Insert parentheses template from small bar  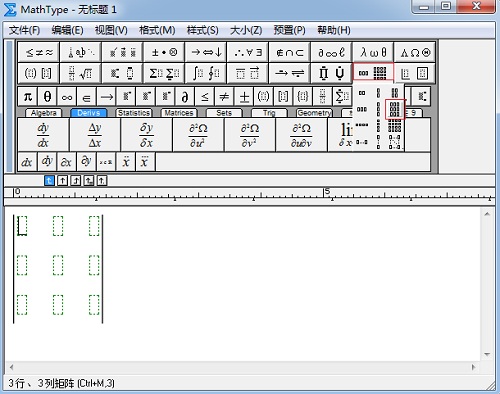264,97
